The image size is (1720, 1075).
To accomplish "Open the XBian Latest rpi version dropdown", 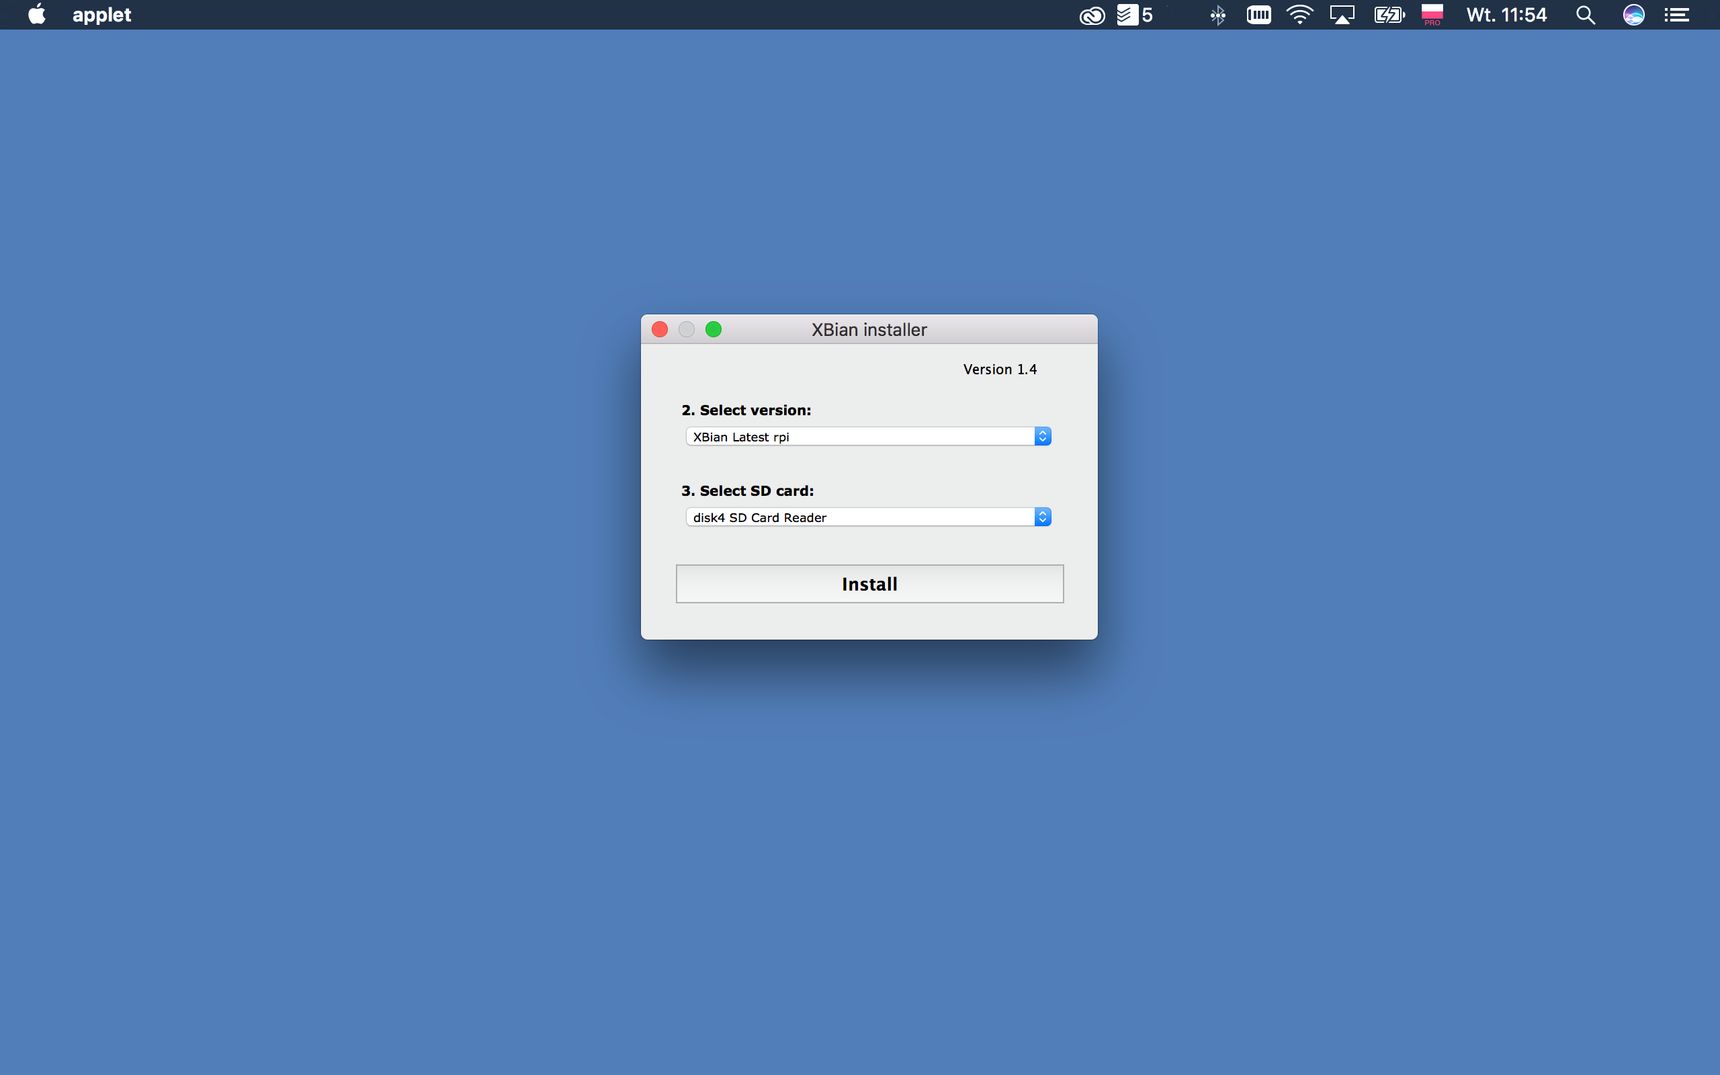I will (x=868, y=437).
